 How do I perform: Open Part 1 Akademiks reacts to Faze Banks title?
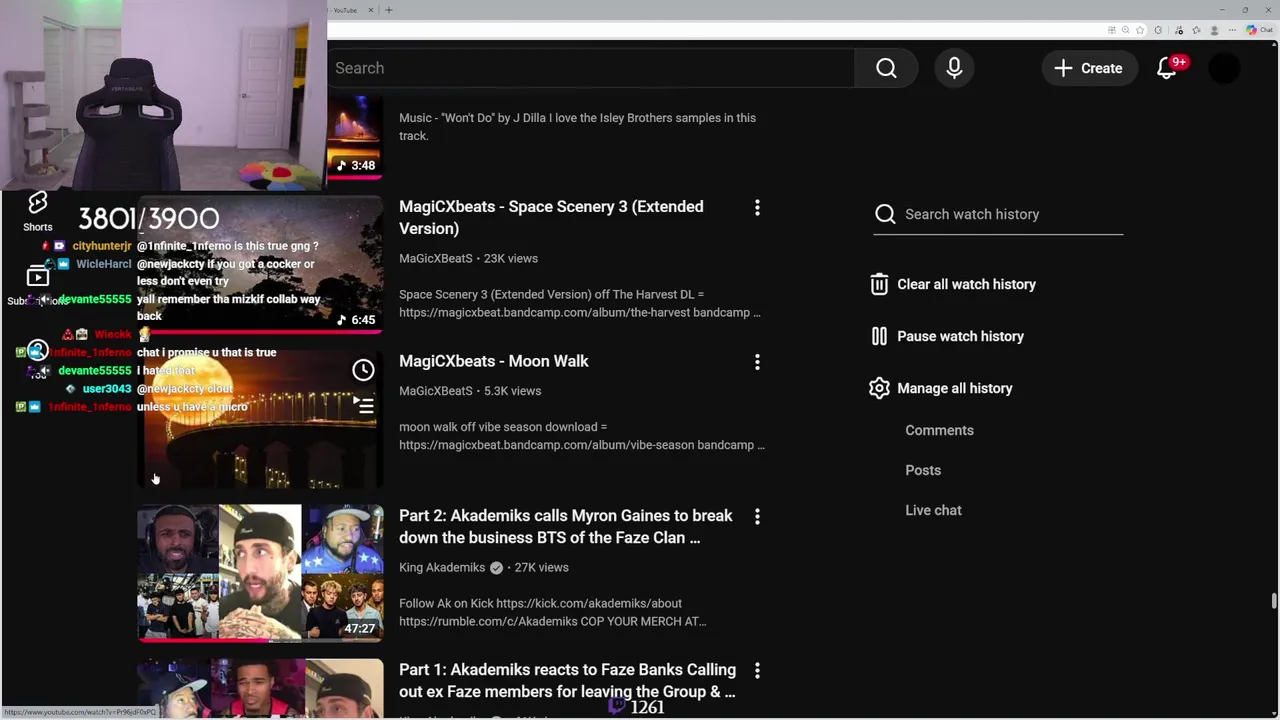[x=567, y=680]
